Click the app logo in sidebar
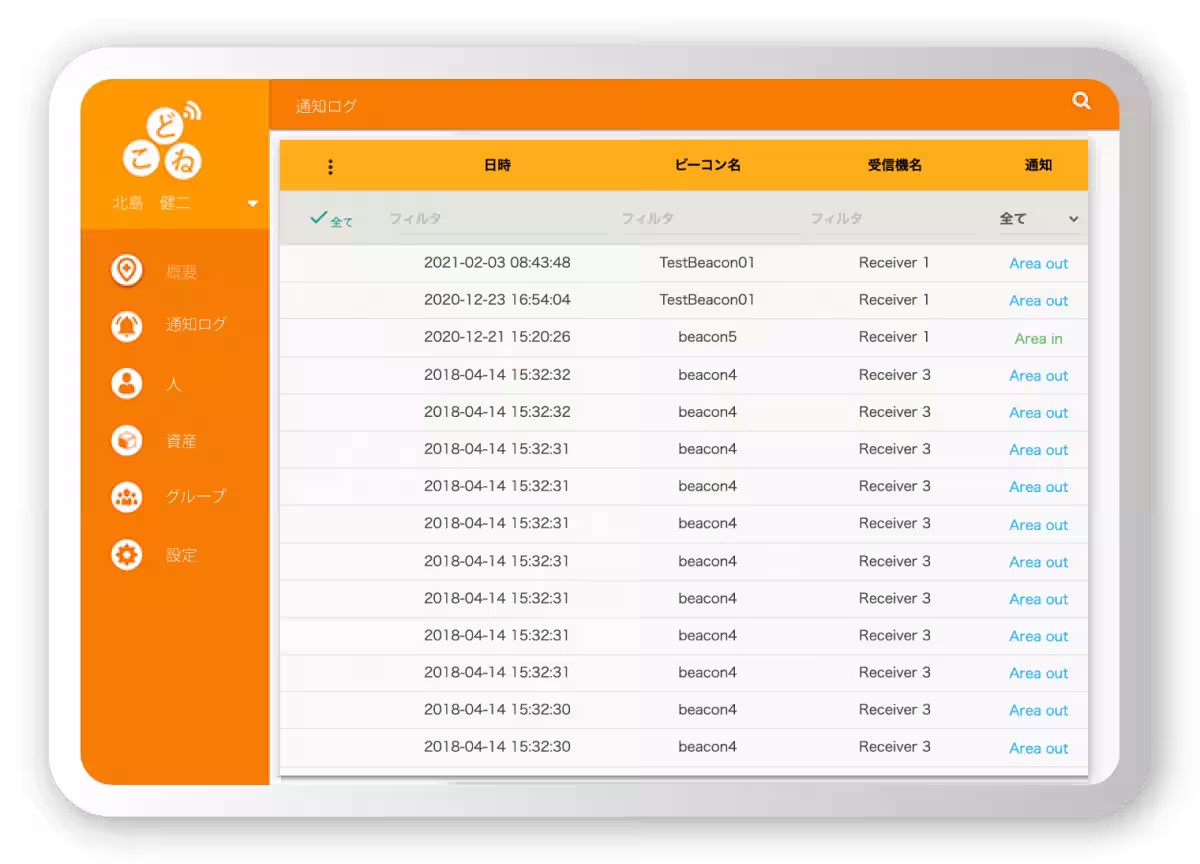The image size is (1200, 864). [x=164, y=144]
